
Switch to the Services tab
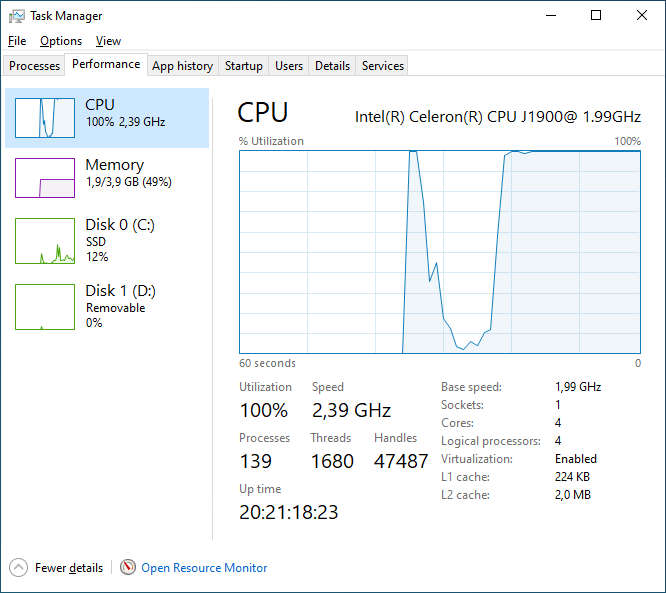[383, 66]
